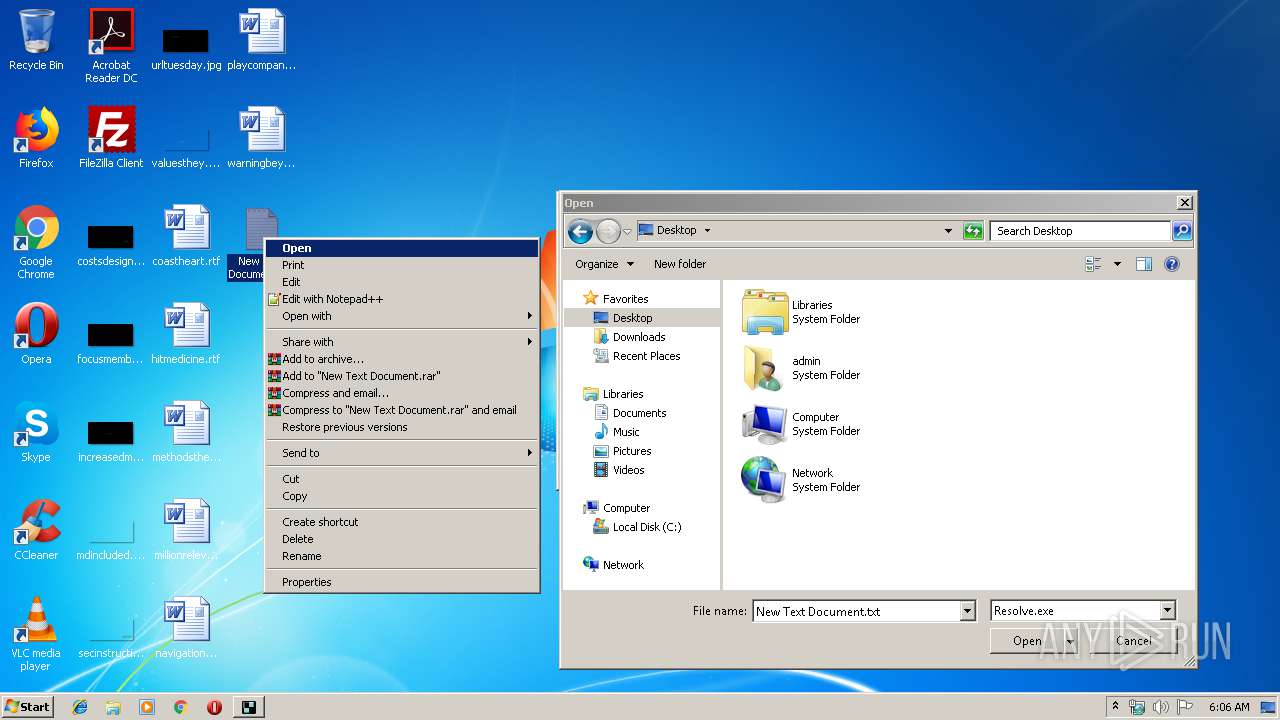Screen dimensions: 1280x720
Task: Expand the address bar previous locations dropdown
Action: 948,231
